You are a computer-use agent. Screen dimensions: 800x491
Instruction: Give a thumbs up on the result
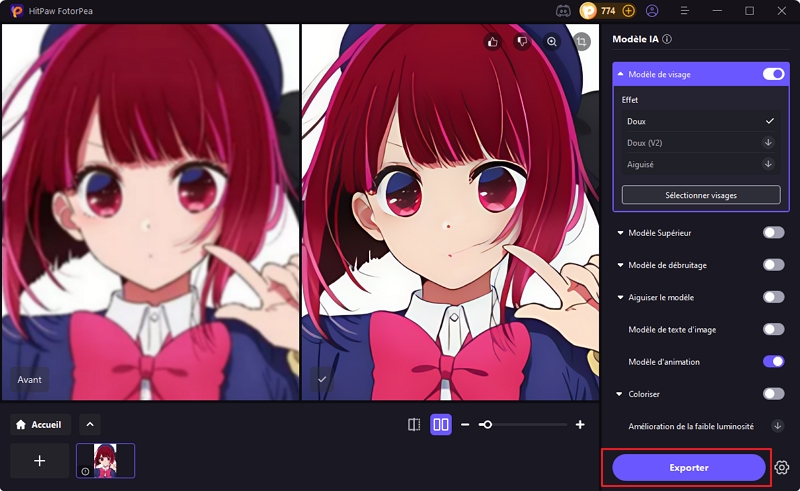click(493, 42)
